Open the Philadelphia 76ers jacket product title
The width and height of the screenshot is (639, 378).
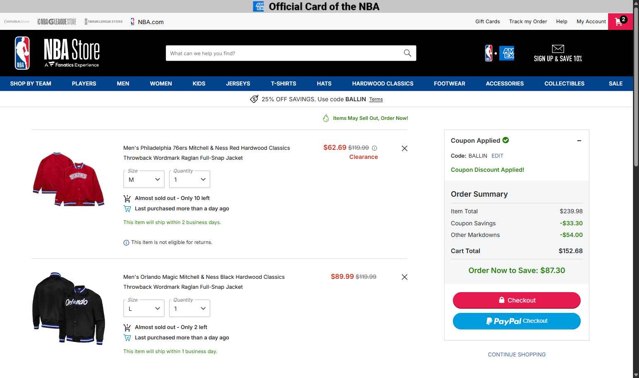(207, 153)
